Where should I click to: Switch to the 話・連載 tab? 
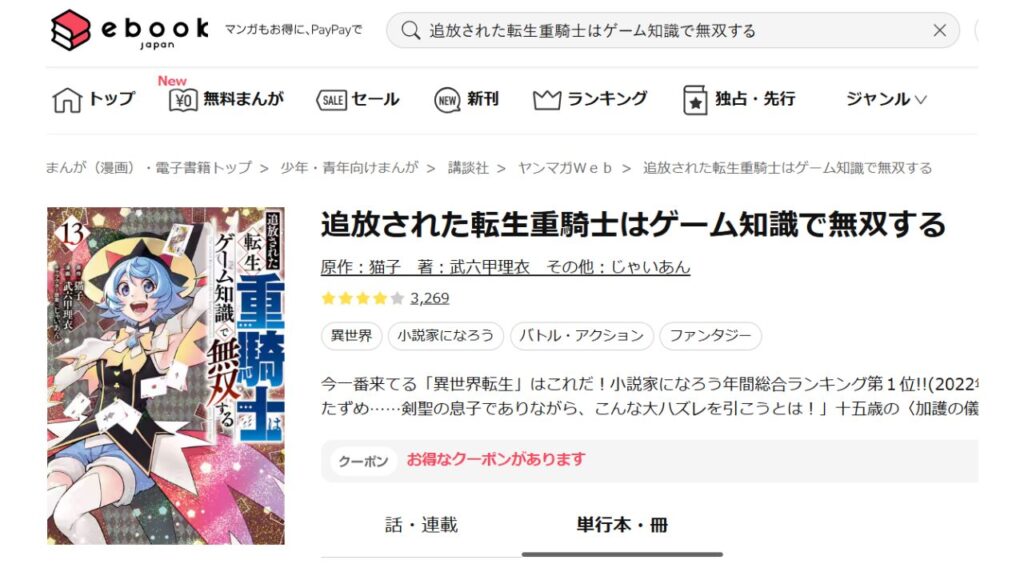[x=421, y=524]
